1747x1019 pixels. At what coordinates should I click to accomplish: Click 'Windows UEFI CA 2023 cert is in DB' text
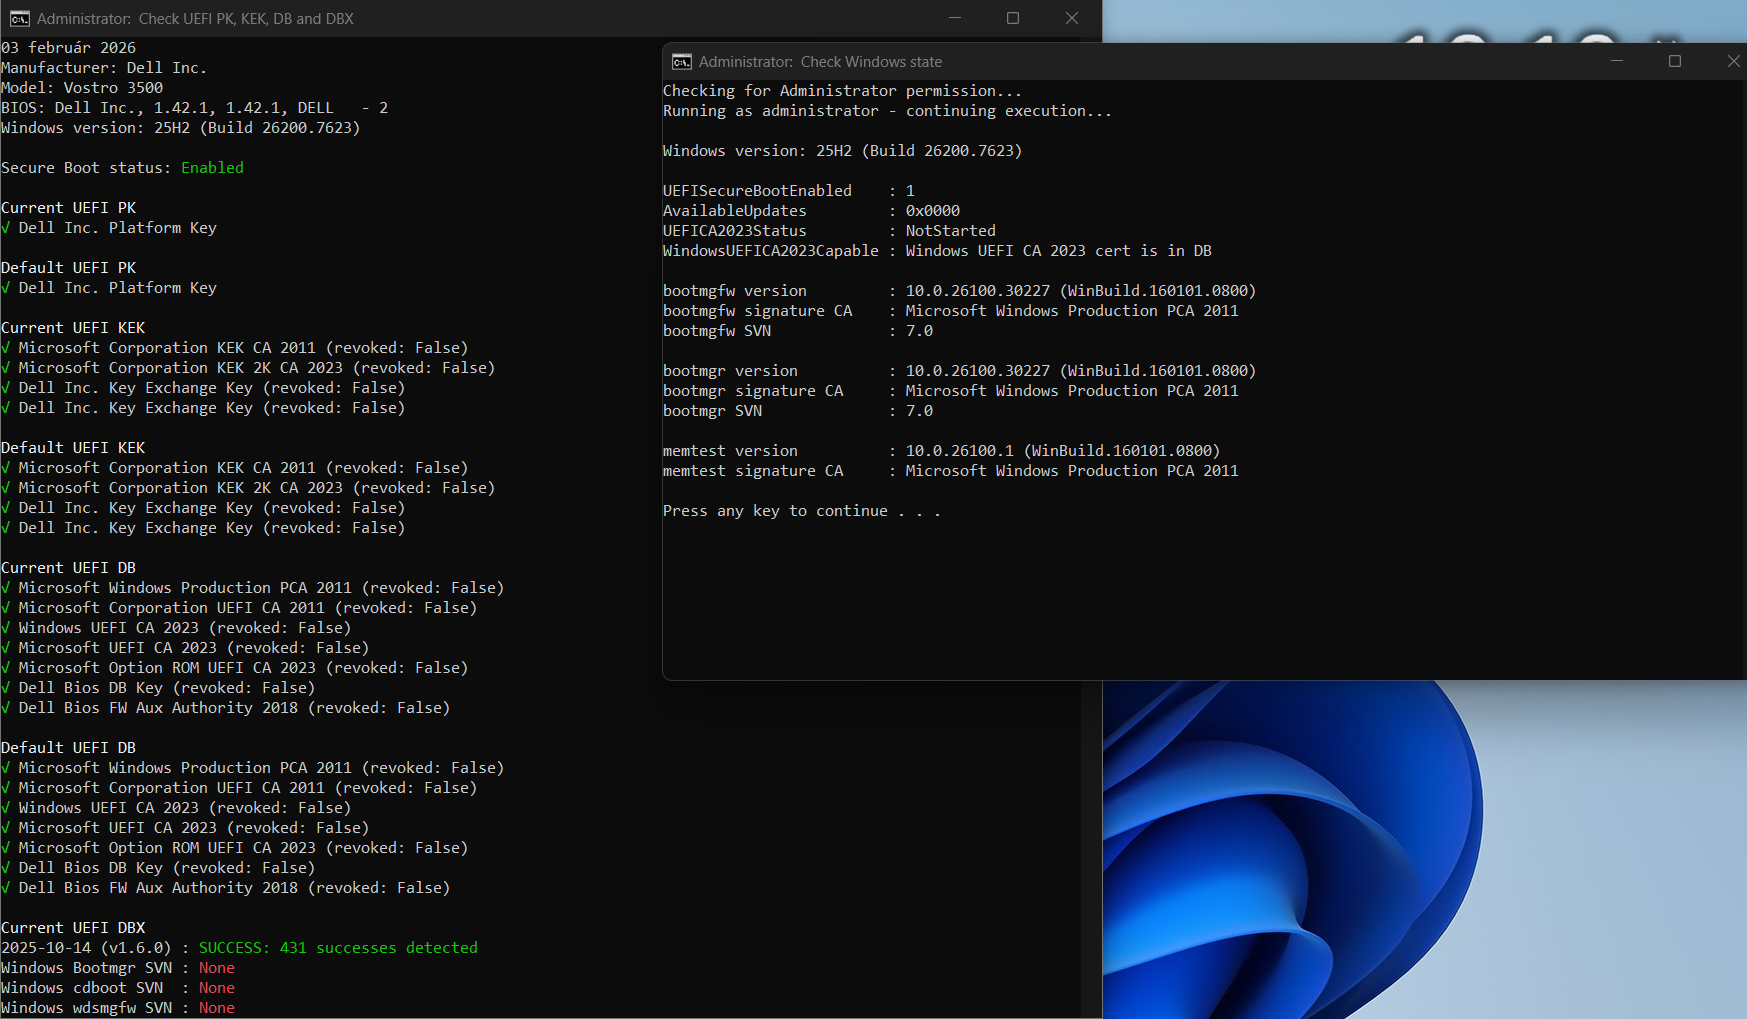1059,251
